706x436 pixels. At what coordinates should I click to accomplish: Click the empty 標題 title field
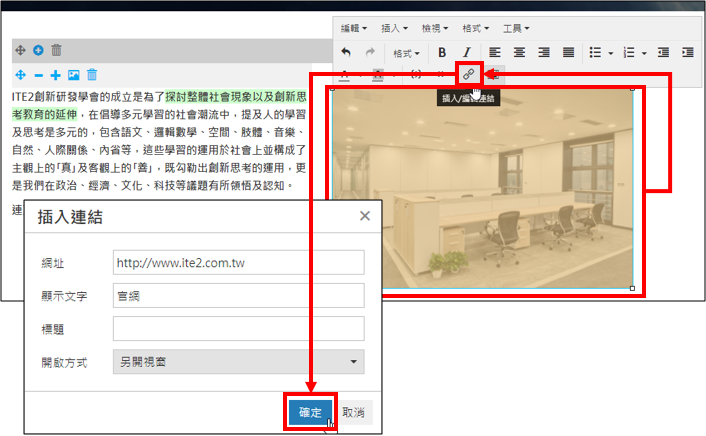[239, 329]
